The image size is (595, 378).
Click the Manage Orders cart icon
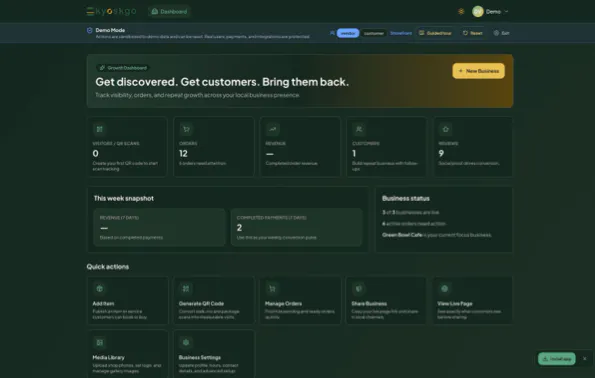point(272,289)
